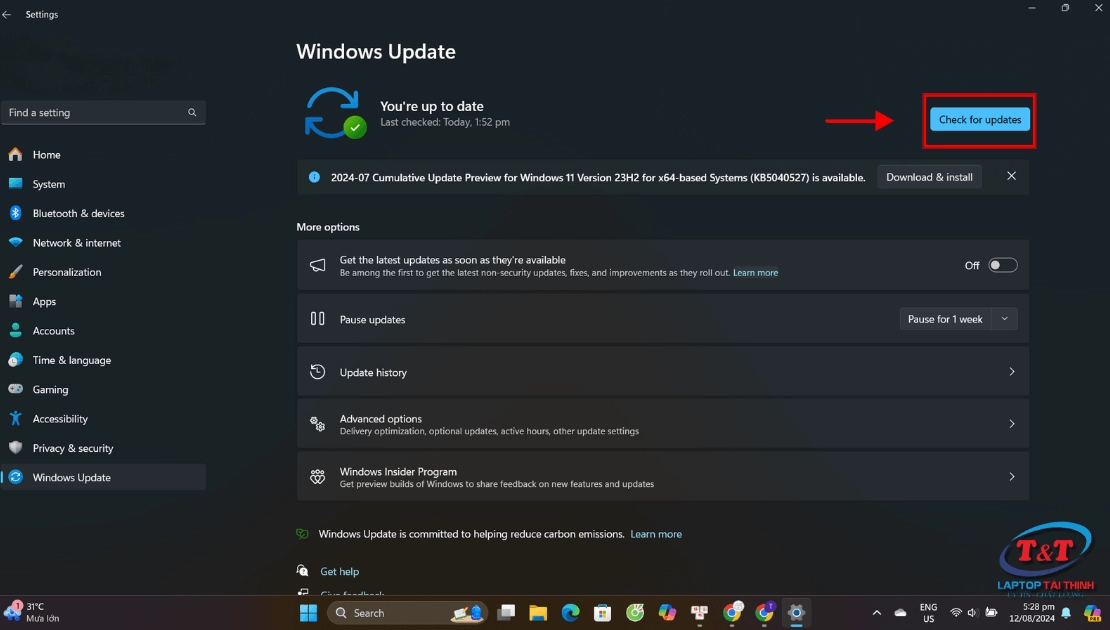Viewport: 1110px width, 630px height.
Task: Click the battery tray icon
Action: coord(991,613)
